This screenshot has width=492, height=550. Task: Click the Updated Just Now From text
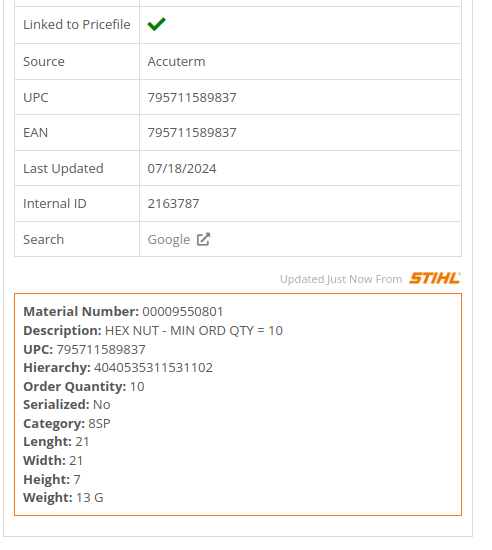coord(341,279)
